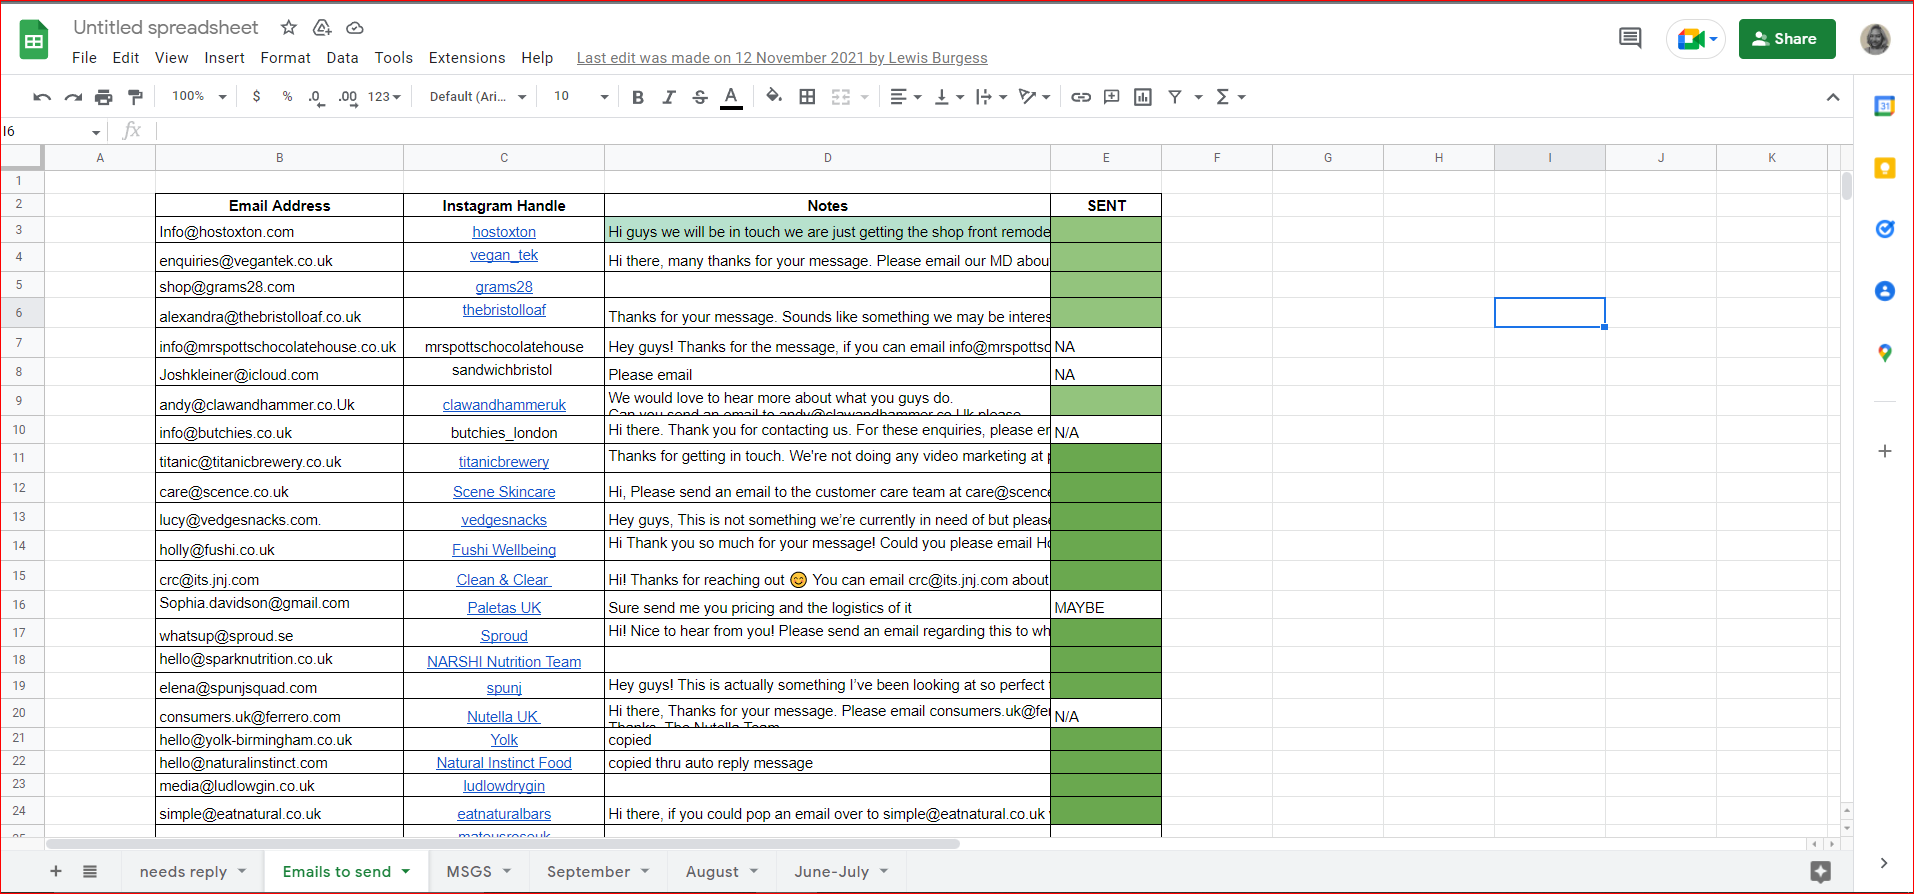Open text wrapping dropdown
Screen dimensions: 1914x894
click(991, 97)
